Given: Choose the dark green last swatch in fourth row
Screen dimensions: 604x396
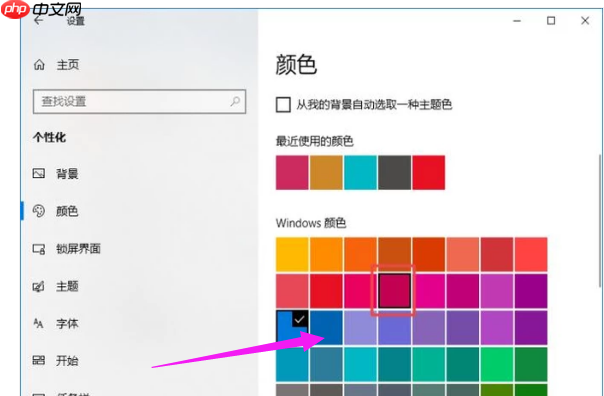Looking at the screenshot, I should click(531, 364).
